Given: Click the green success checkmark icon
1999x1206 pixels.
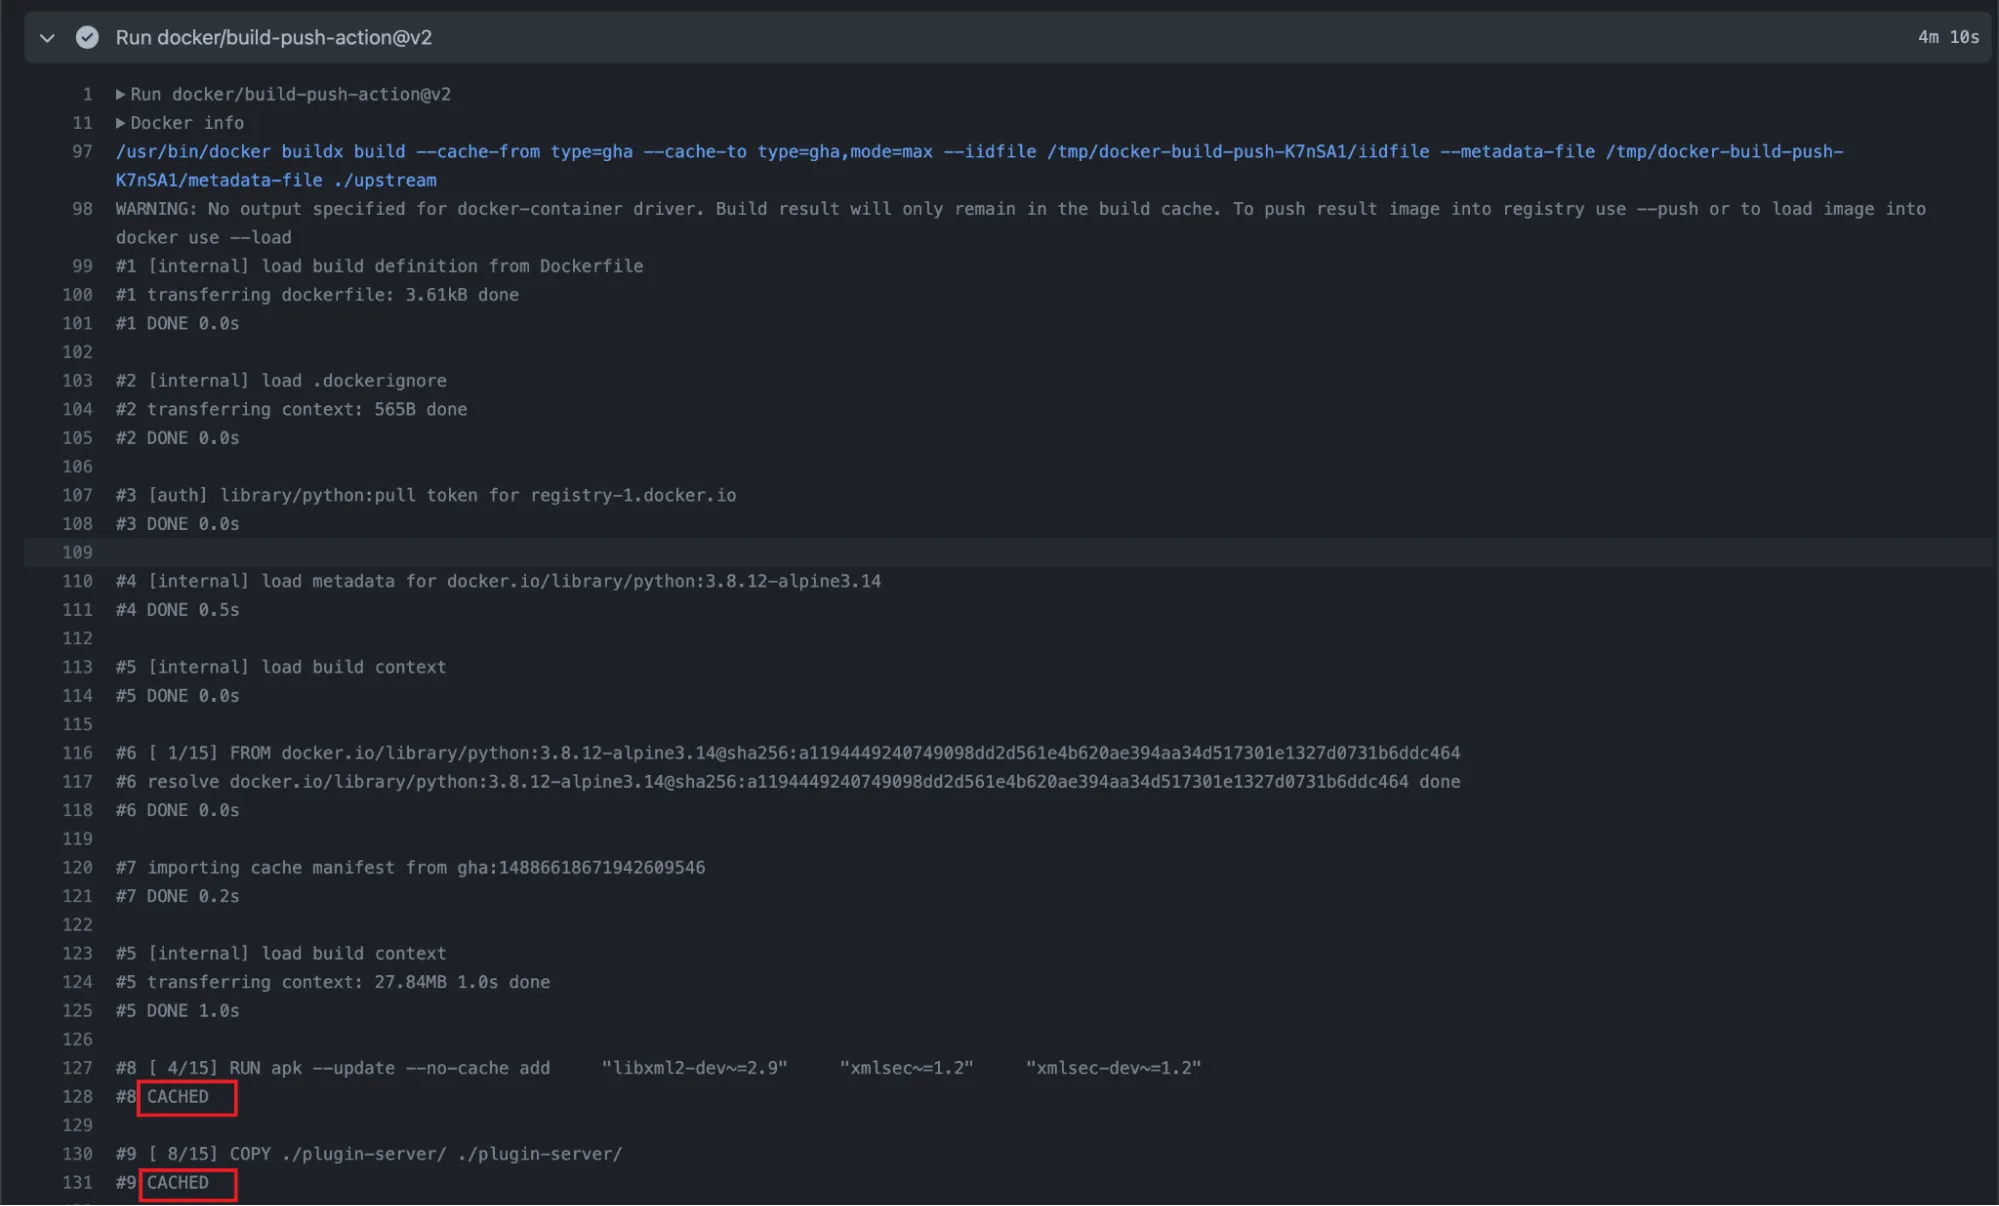Looking at the screenshot, I should [x=87, y=38].
